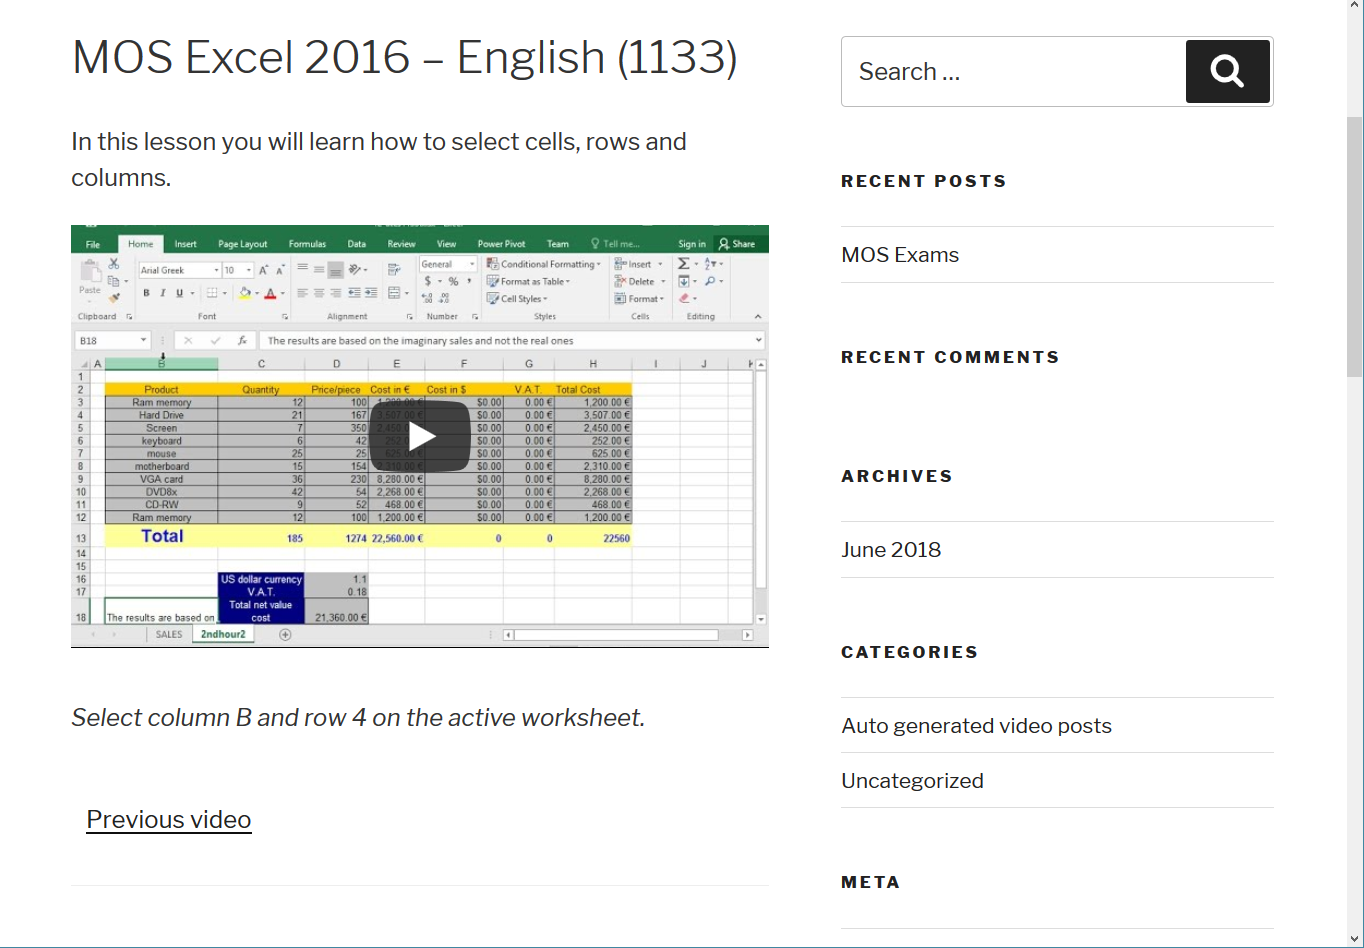Click the Bold icon in the video's Excel ribbon
1364x948 pixels.
click(x=146, y=293)
